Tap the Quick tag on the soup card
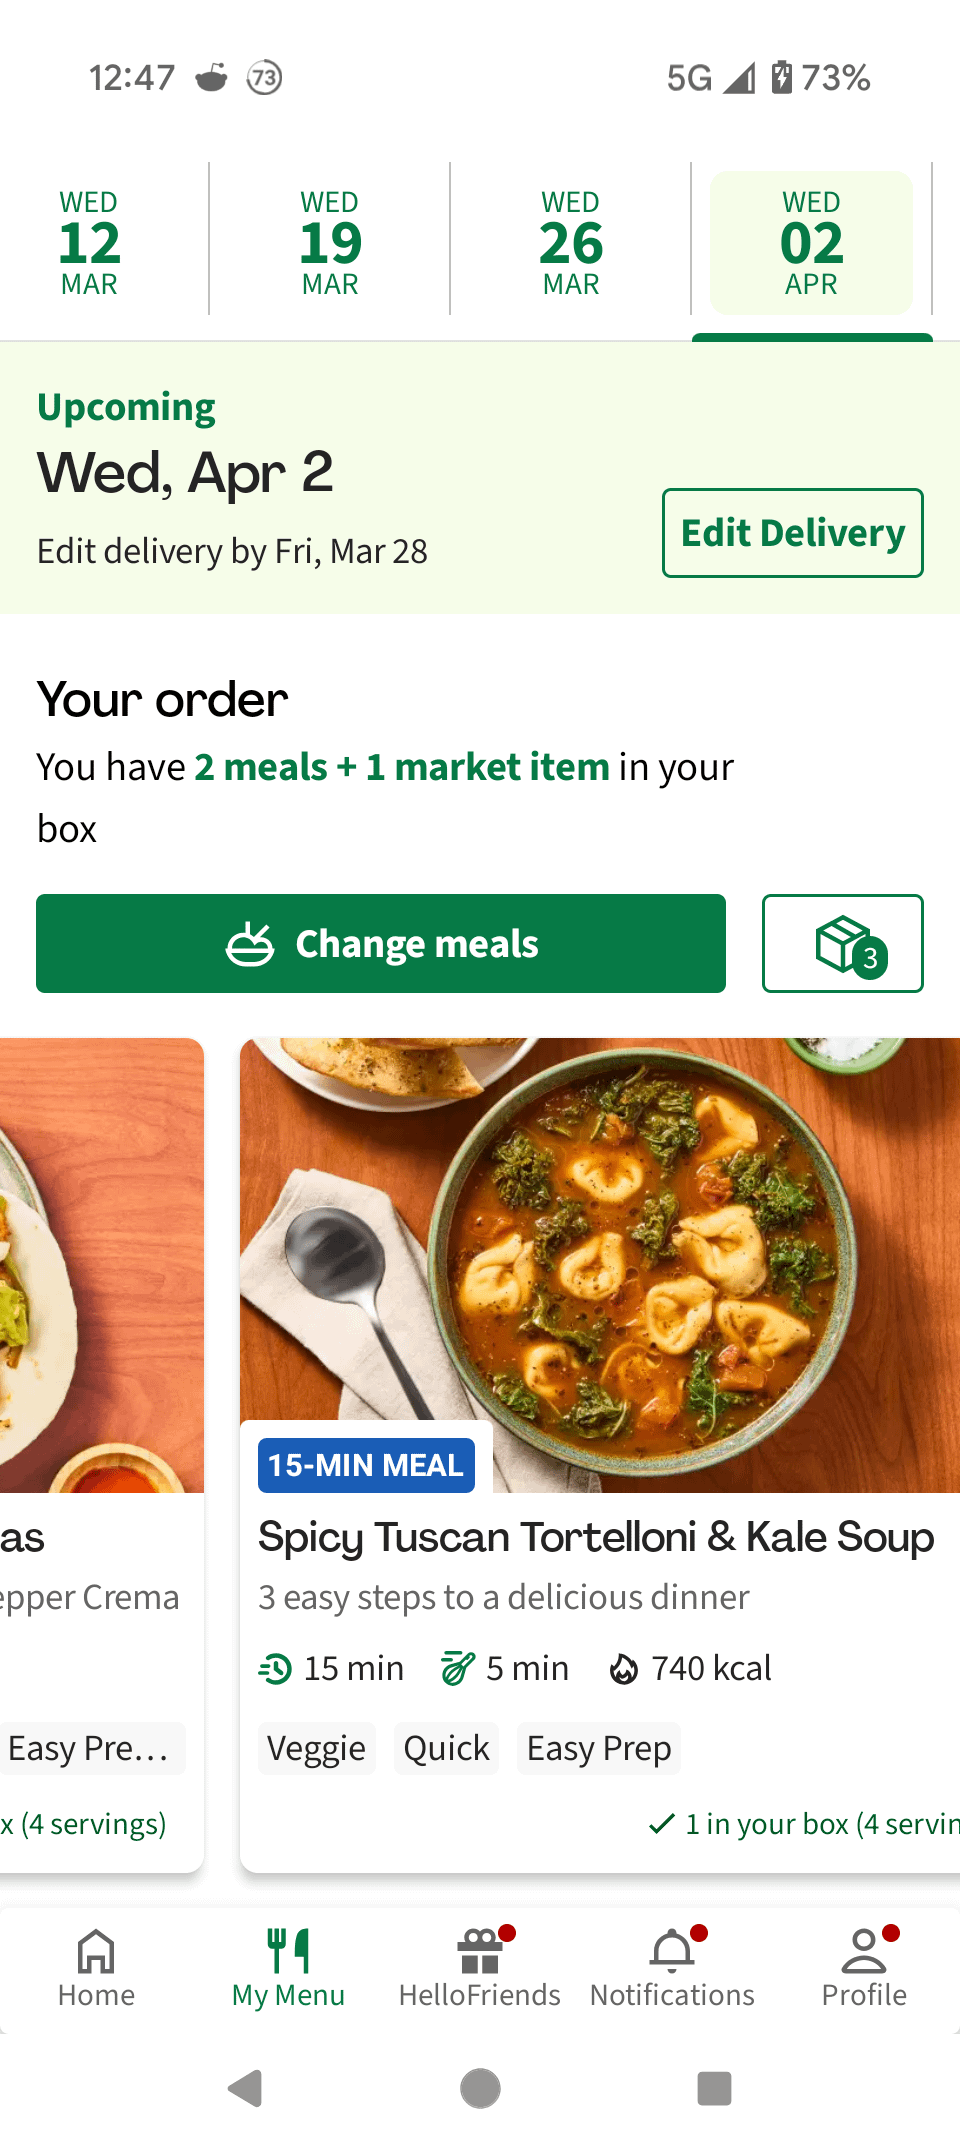Image resolution: width=960 pixels, height=2142 pixels. [446, 1748]
